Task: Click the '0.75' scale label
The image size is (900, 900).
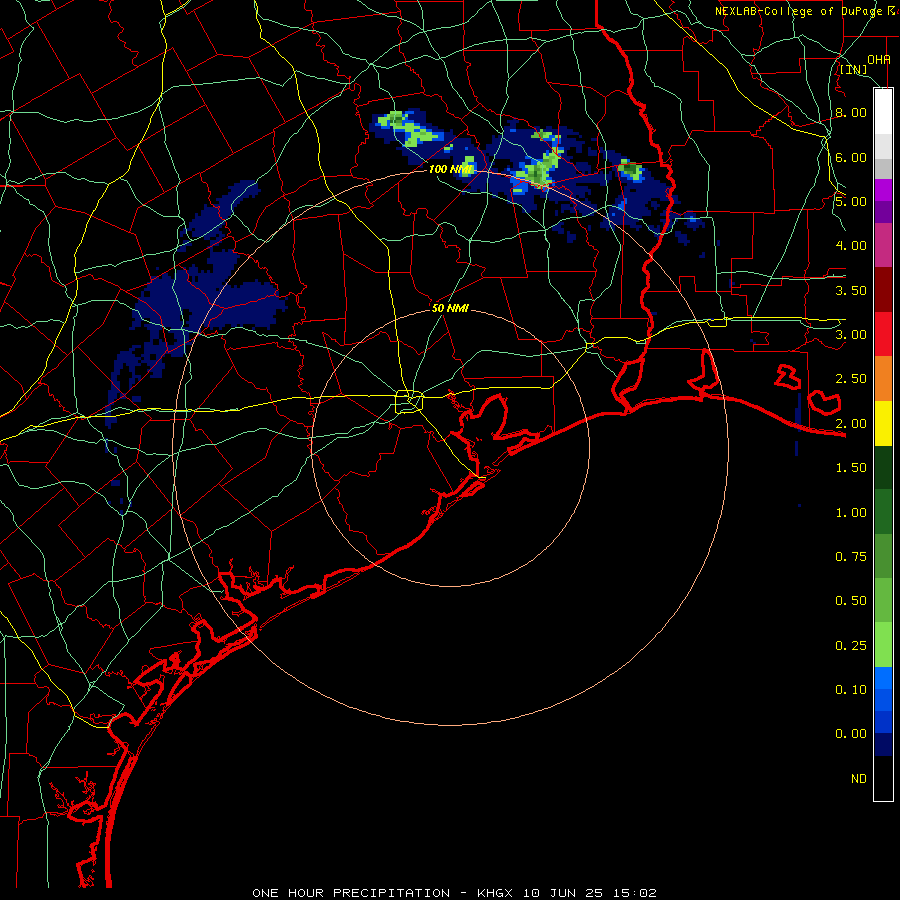Action: (851, 557)
